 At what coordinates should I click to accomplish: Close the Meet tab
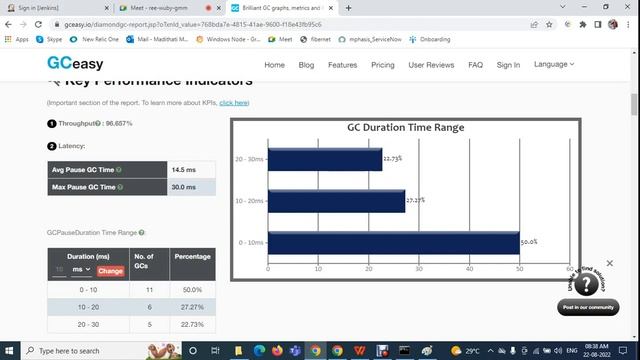click(x=218, y=8)
